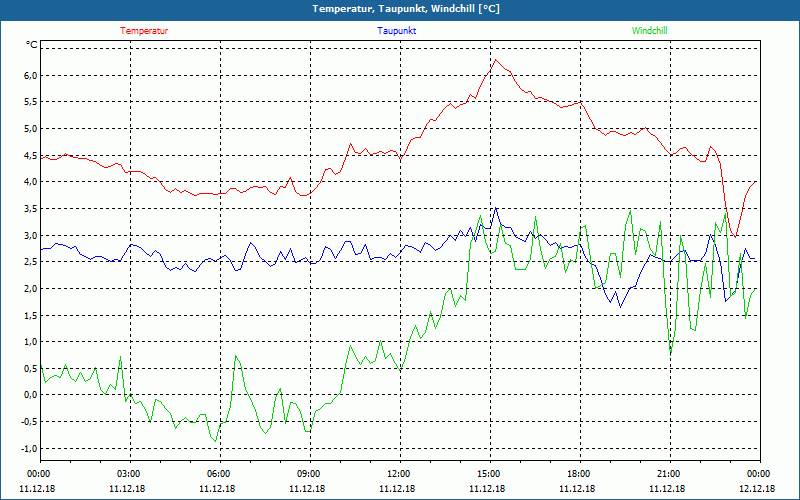Click the '-1,0' y-axis value

click(x=30, y=448)
